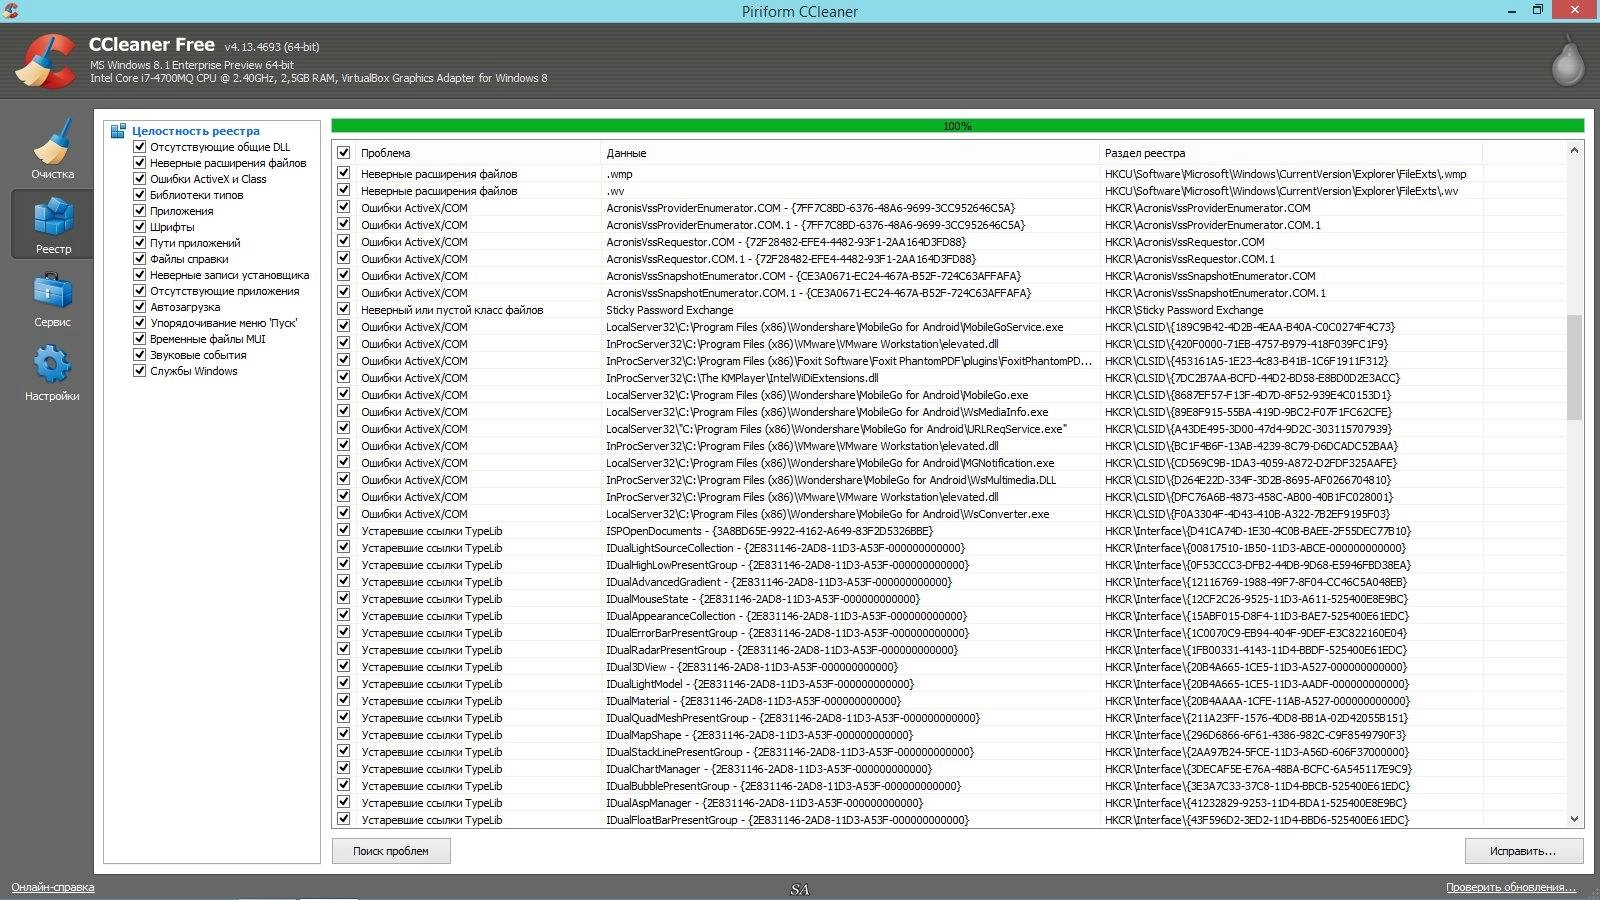
Task: Toggle Звуковые события checkbox
Action: pos(140,355)
